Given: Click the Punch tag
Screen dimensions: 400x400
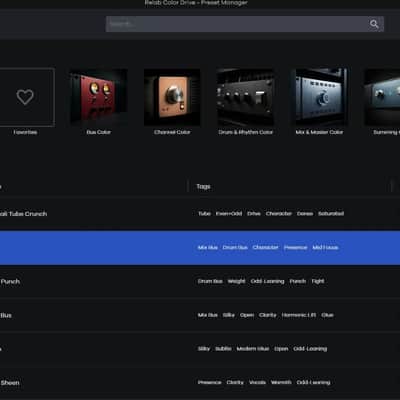Looking at the screenshot, I should click(x=298, y=281).
